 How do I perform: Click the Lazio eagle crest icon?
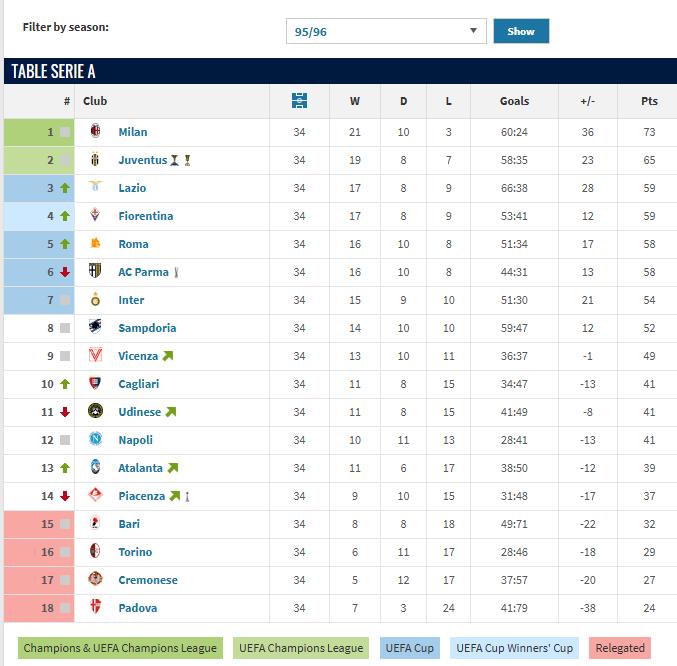96,188
